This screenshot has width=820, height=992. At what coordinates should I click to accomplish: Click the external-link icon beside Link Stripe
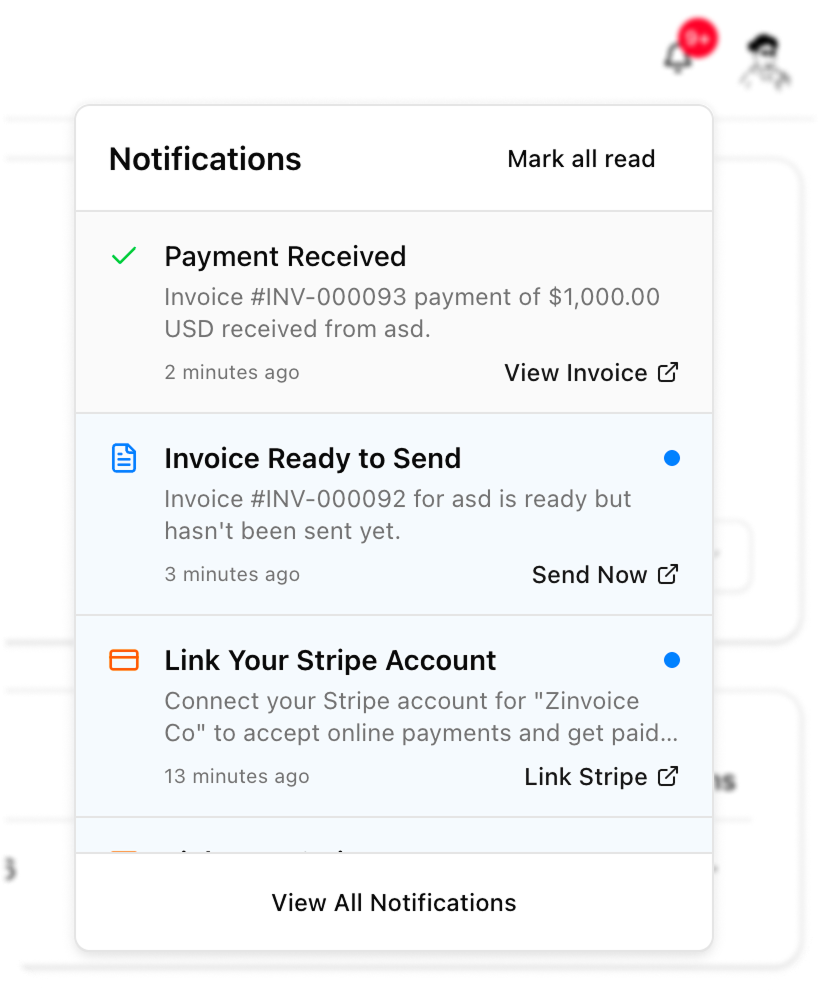coord(668,777)
